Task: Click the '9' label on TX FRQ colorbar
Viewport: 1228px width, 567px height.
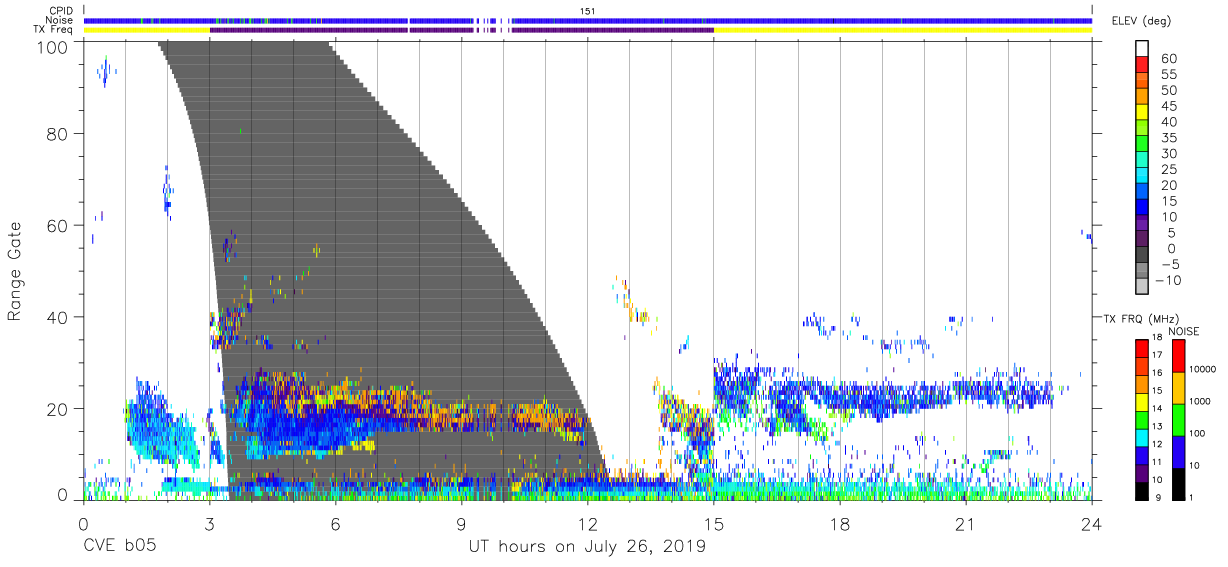Action: 1157,498
